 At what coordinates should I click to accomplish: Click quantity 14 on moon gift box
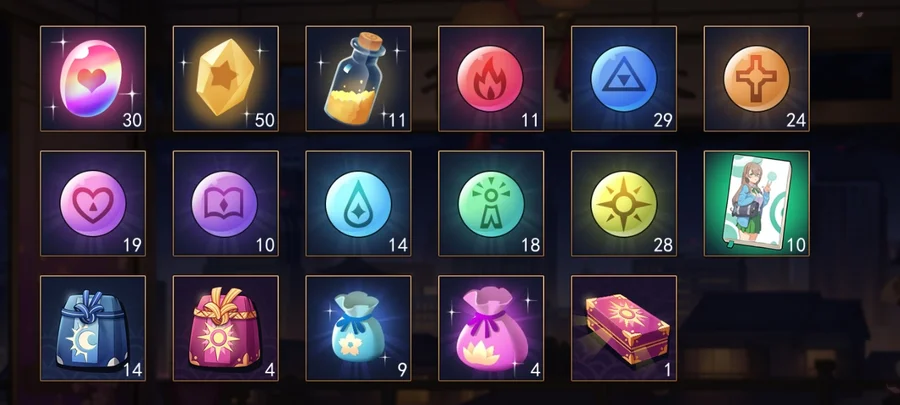[x=132, y=370]
